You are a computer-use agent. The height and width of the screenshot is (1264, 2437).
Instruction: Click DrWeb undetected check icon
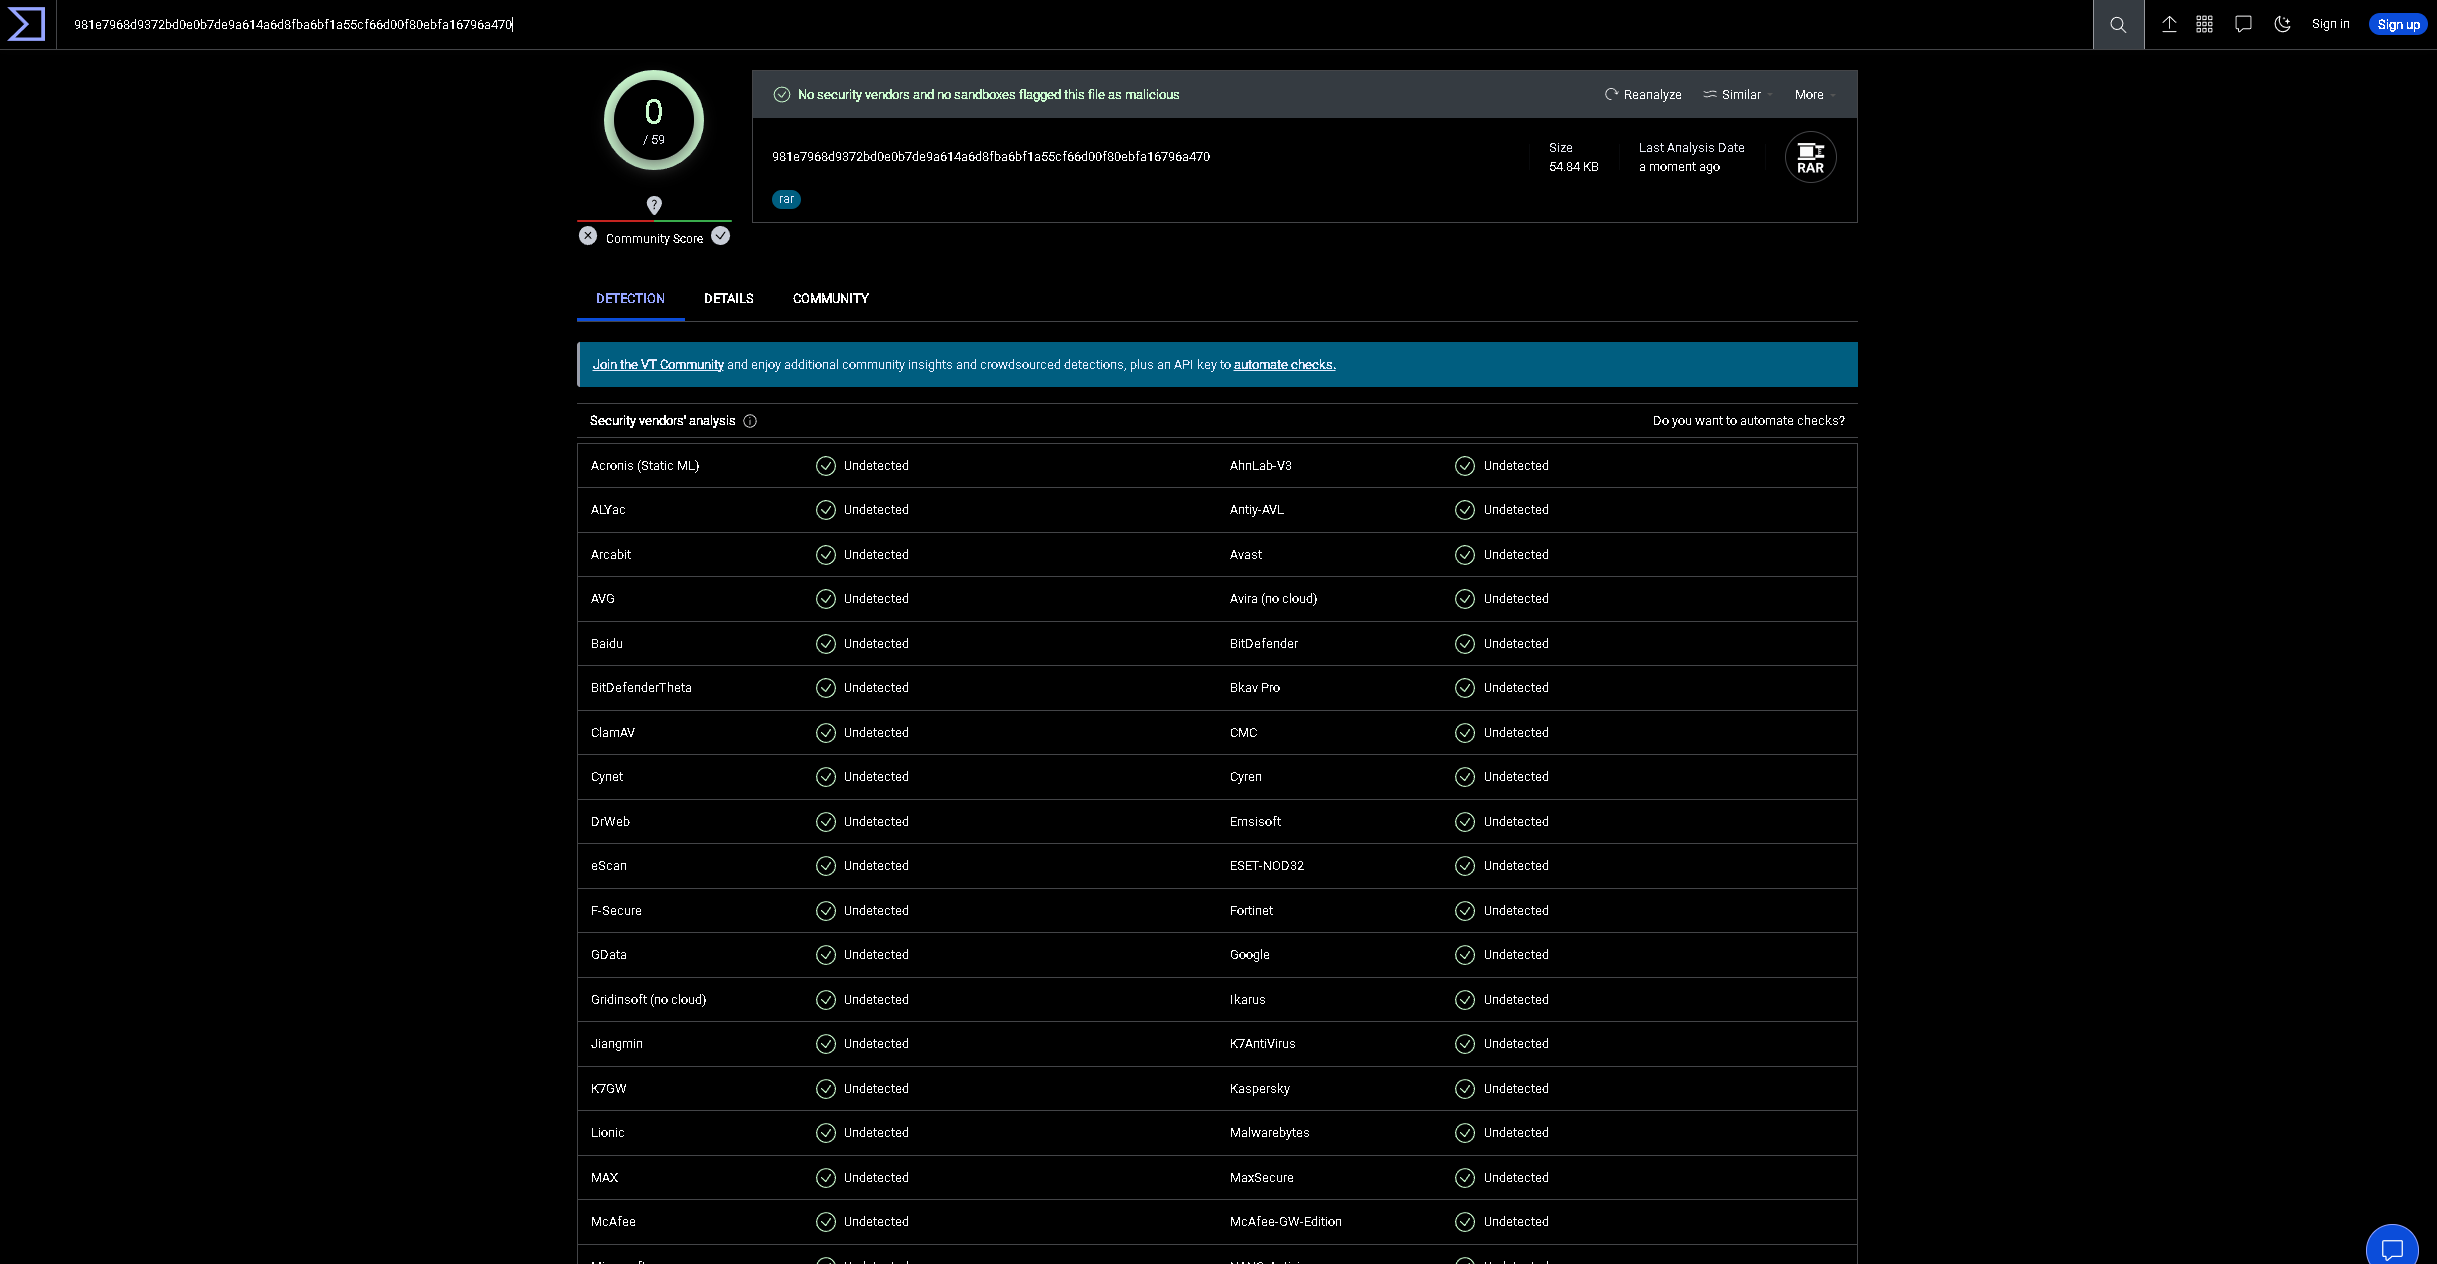click(x=826, y=822)
